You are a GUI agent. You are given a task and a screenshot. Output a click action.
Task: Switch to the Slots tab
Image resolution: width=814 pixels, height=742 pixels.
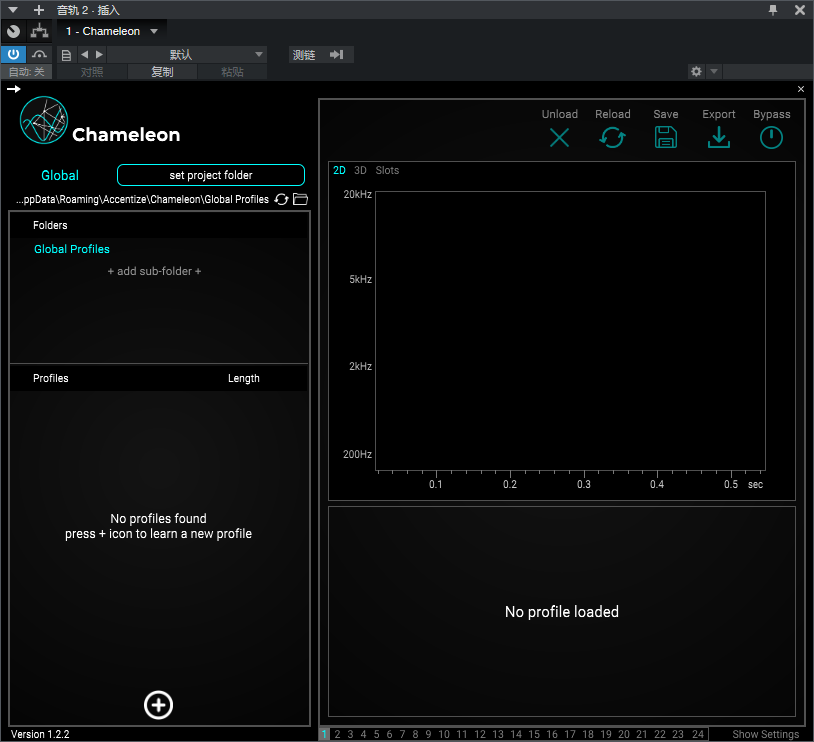tap(387, 170)
